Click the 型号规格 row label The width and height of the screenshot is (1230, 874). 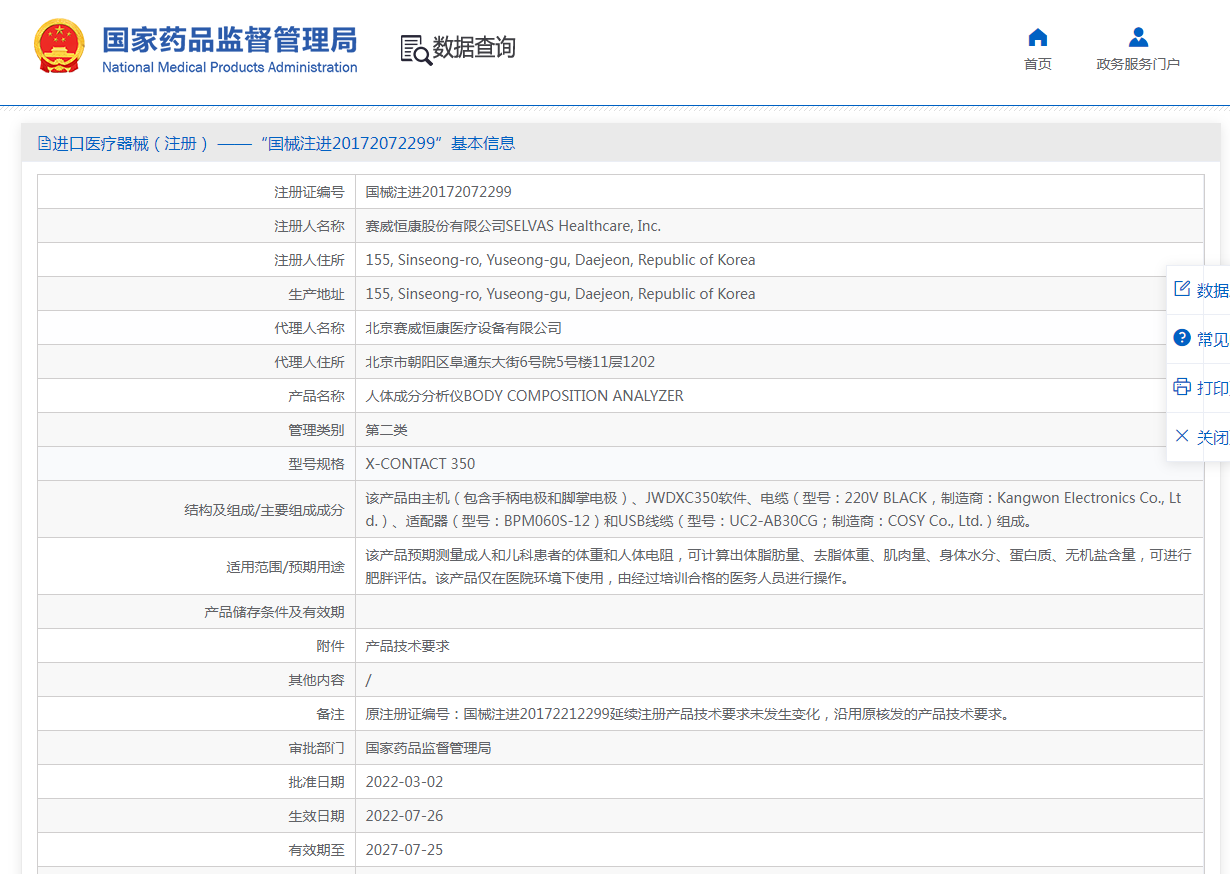click(x=317, y=464)
